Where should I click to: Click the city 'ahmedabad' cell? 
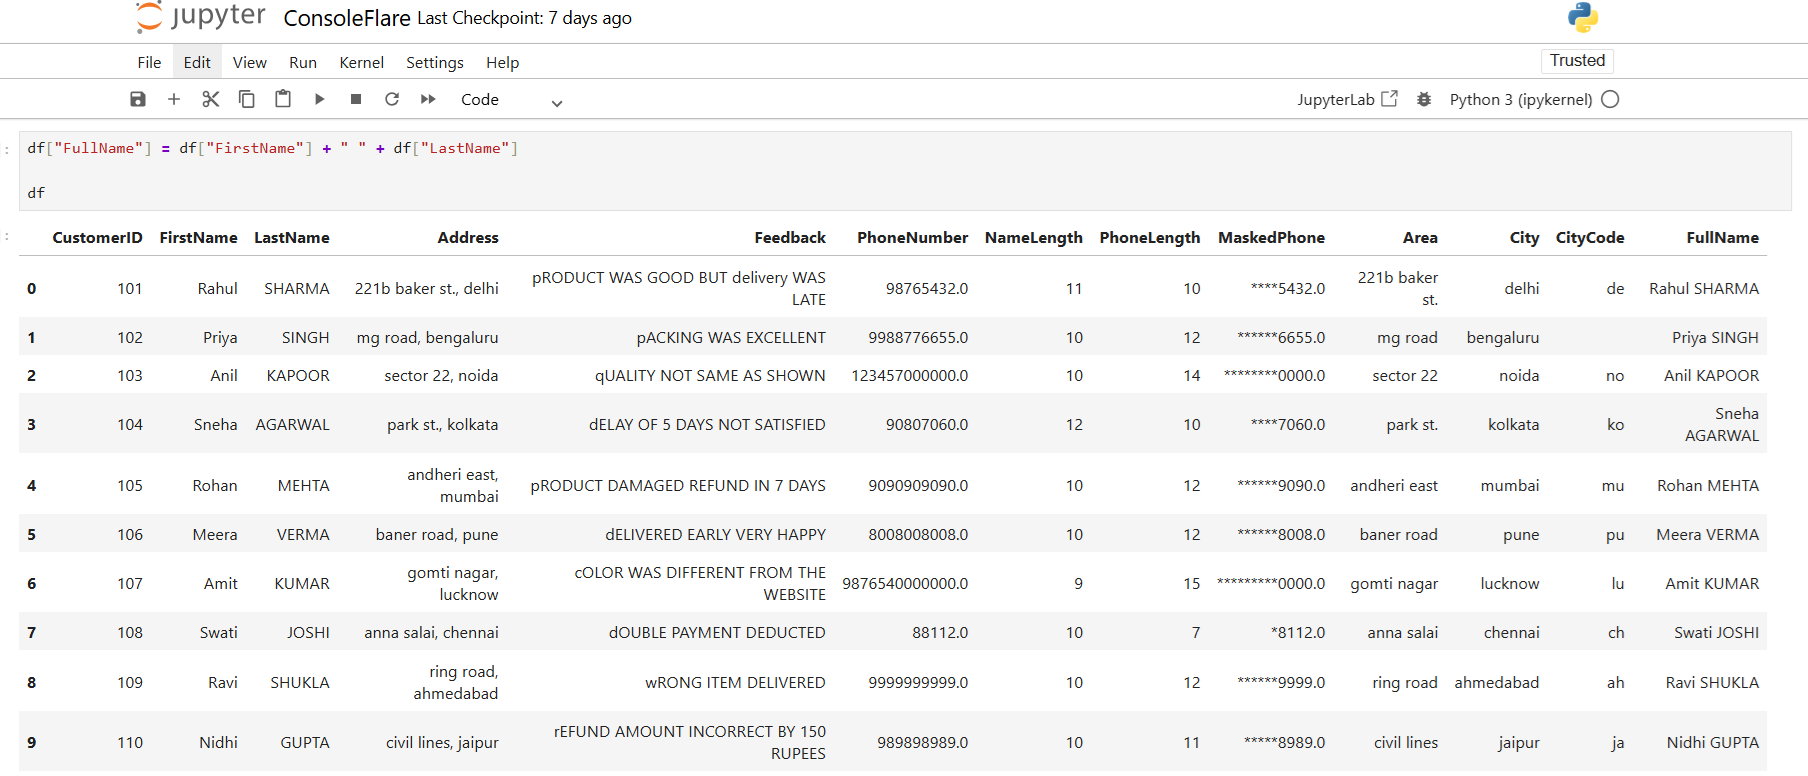click(x=1497, y=682)
